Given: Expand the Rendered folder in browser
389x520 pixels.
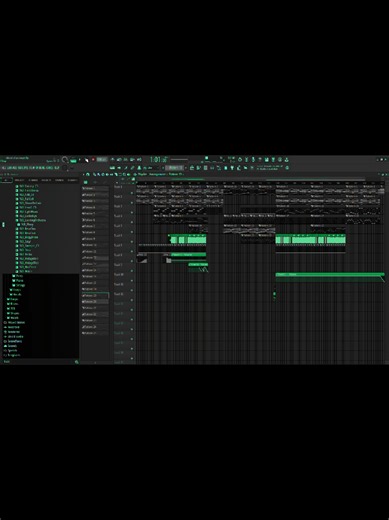Looking at the screenshot, I should (x=13, y=332).
